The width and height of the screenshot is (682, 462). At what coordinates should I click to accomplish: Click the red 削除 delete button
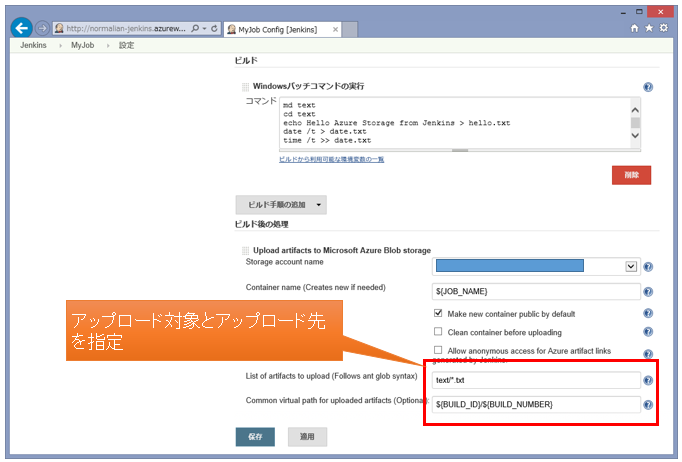(631, 175)
